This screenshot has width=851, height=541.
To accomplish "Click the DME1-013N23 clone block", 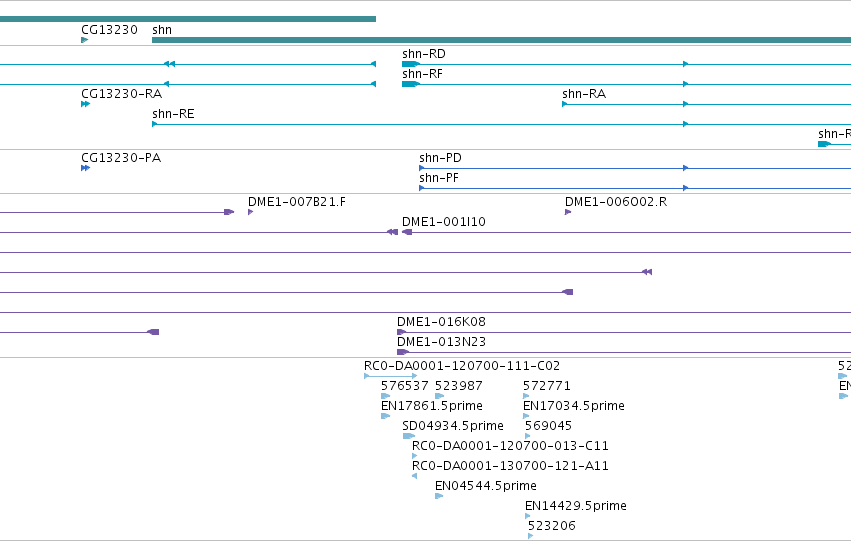I will pos(403,352).
